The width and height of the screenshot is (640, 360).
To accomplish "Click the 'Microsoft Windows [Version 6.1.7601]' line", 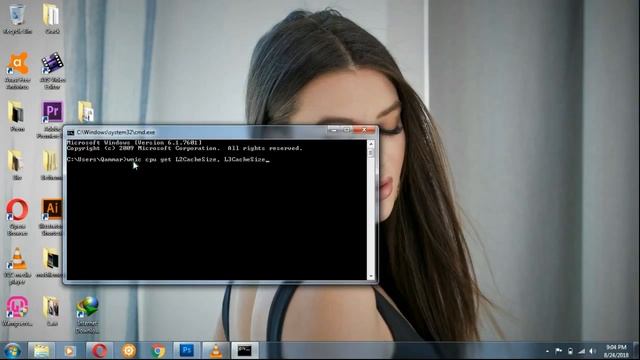I will [134, 142].
